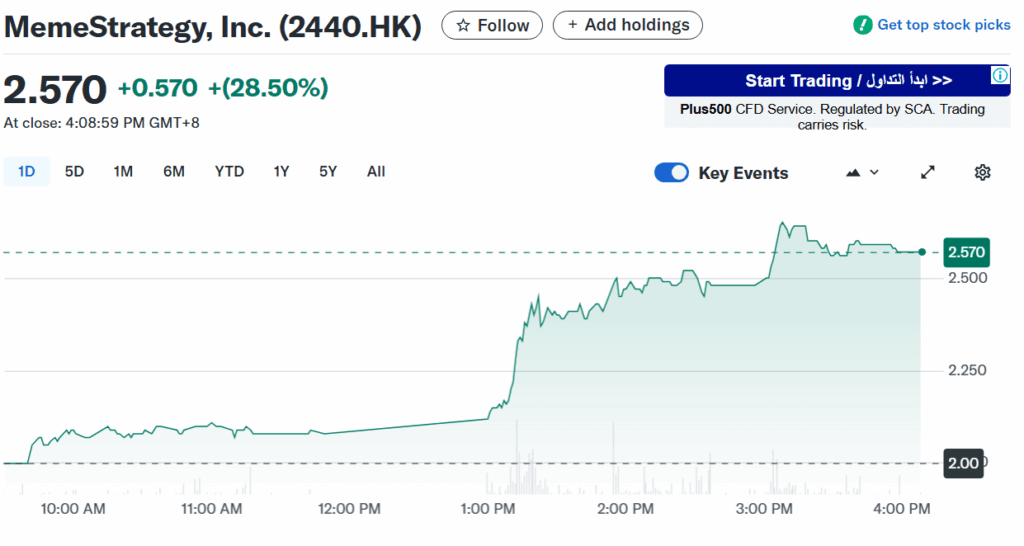Select the 5D time range tab

[74, 172]
